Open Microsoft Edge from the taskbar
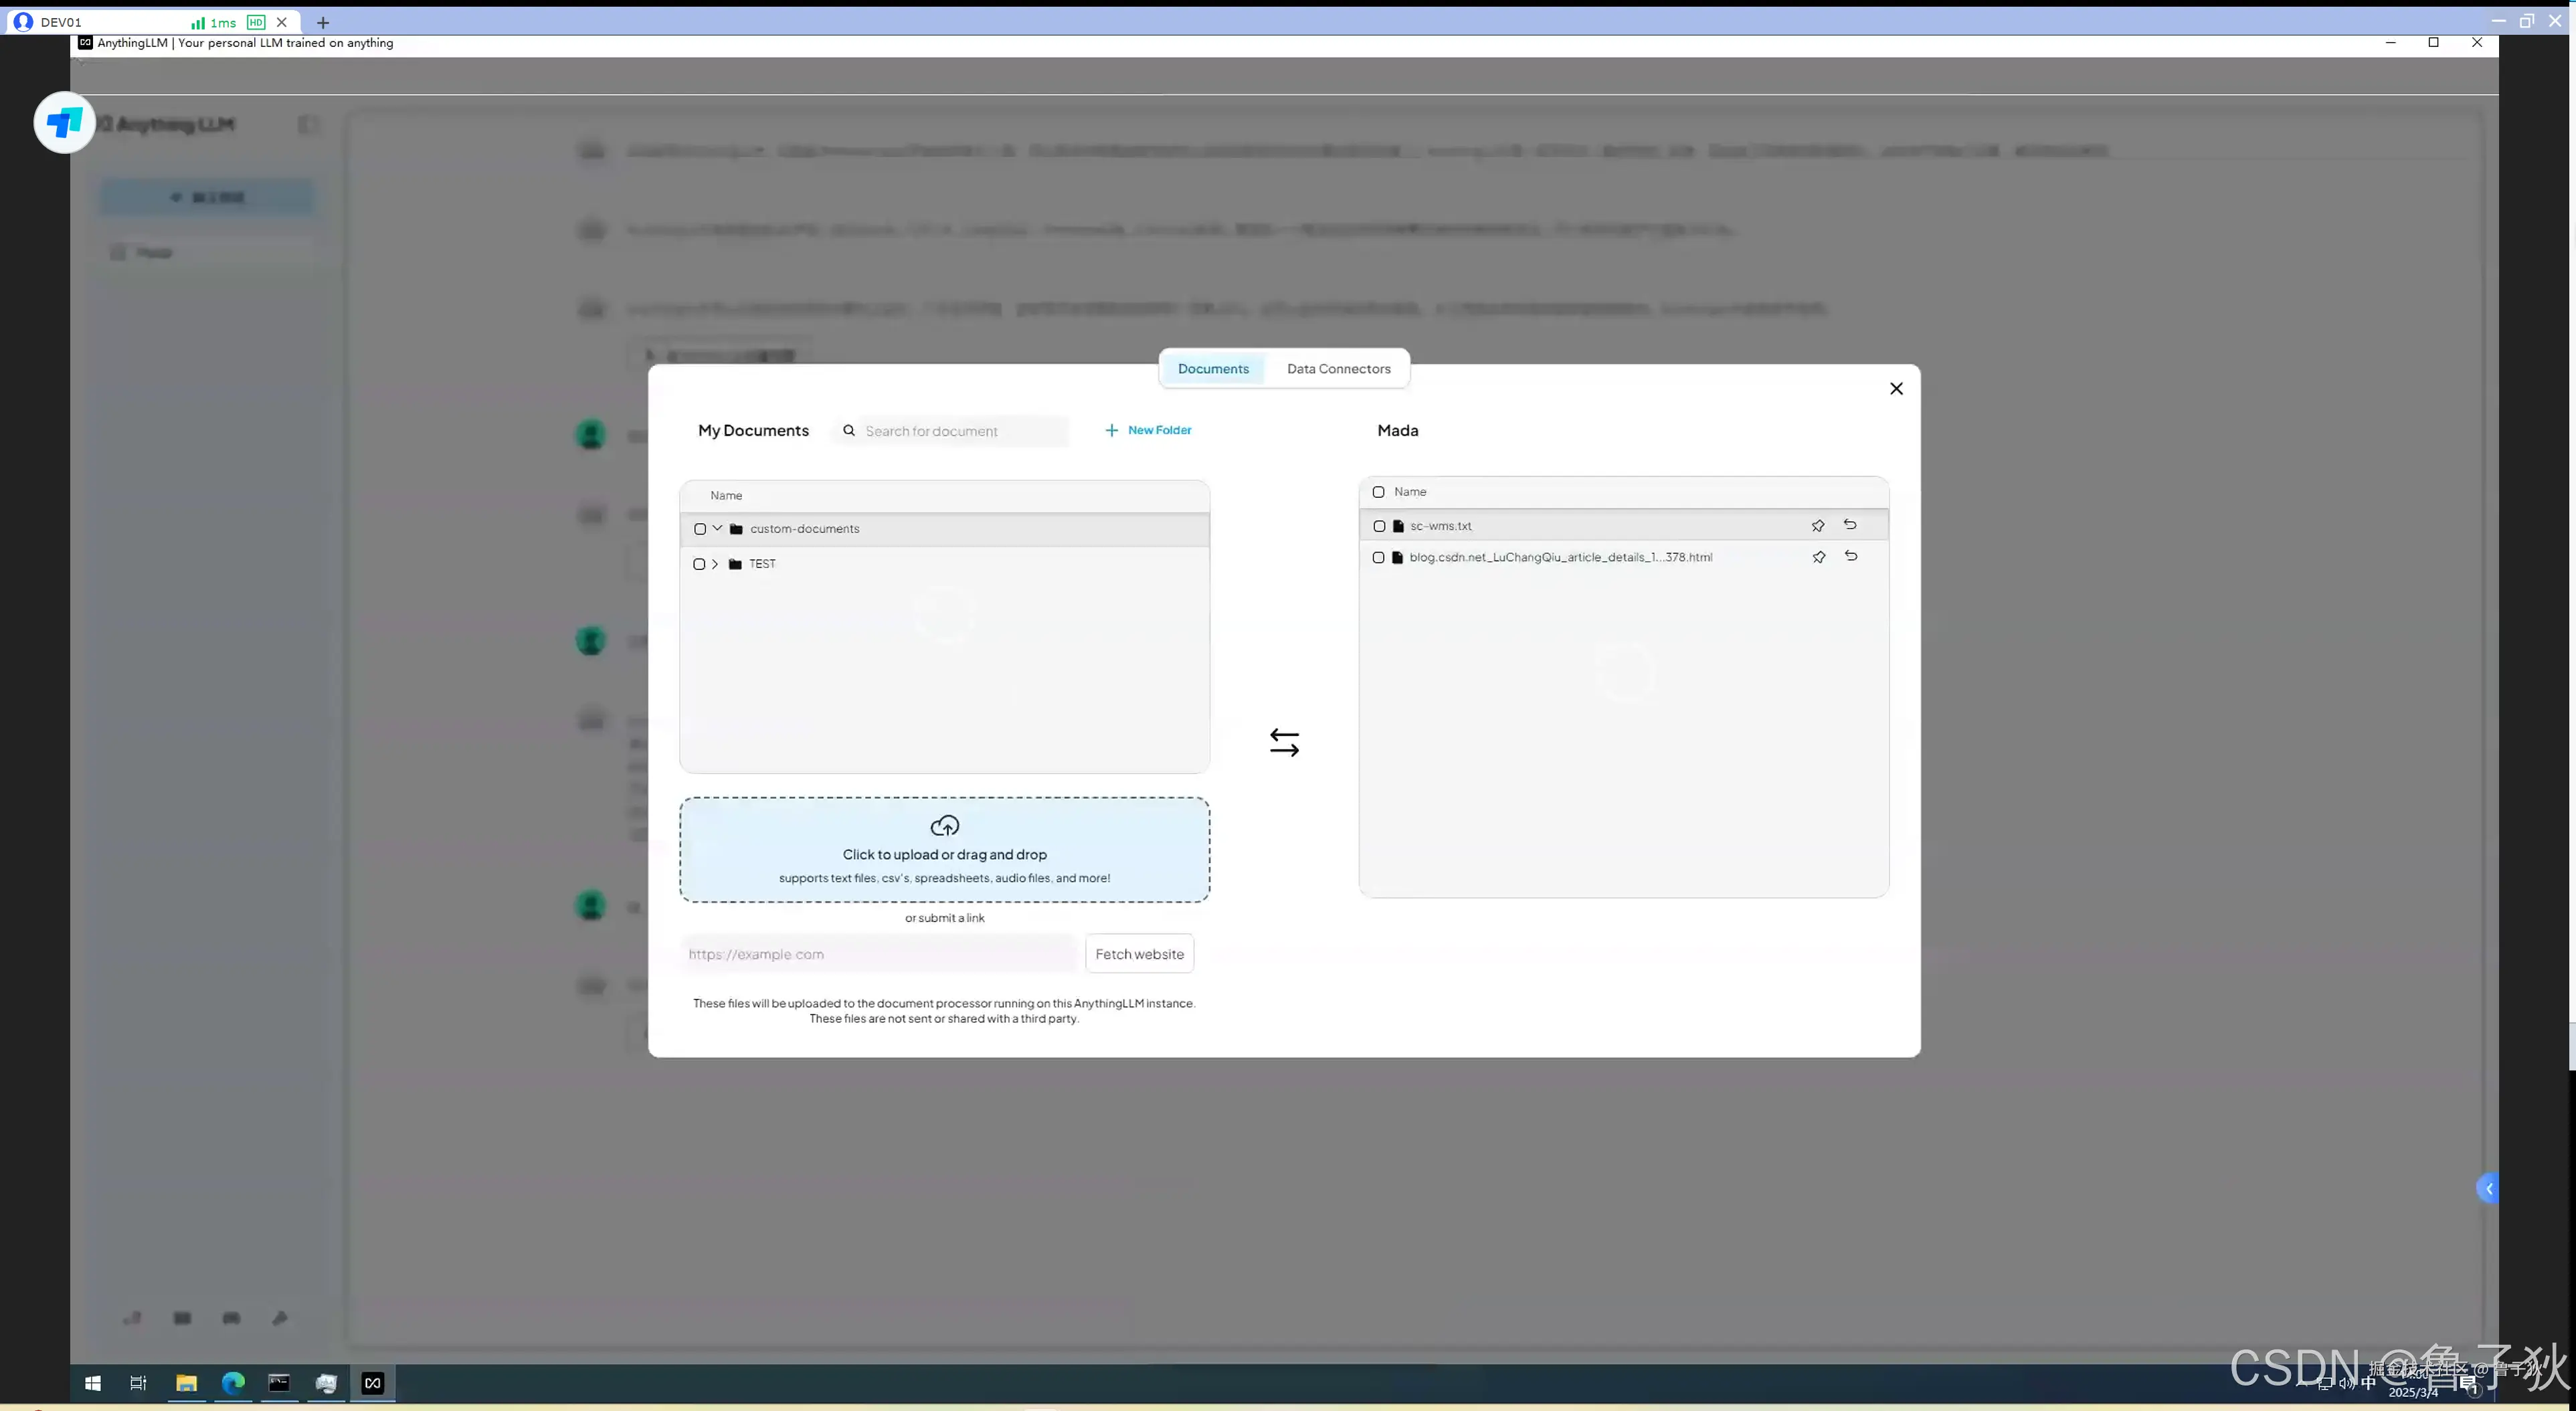This screenshot has height=1411, width=2576. tap(233, 1383)
